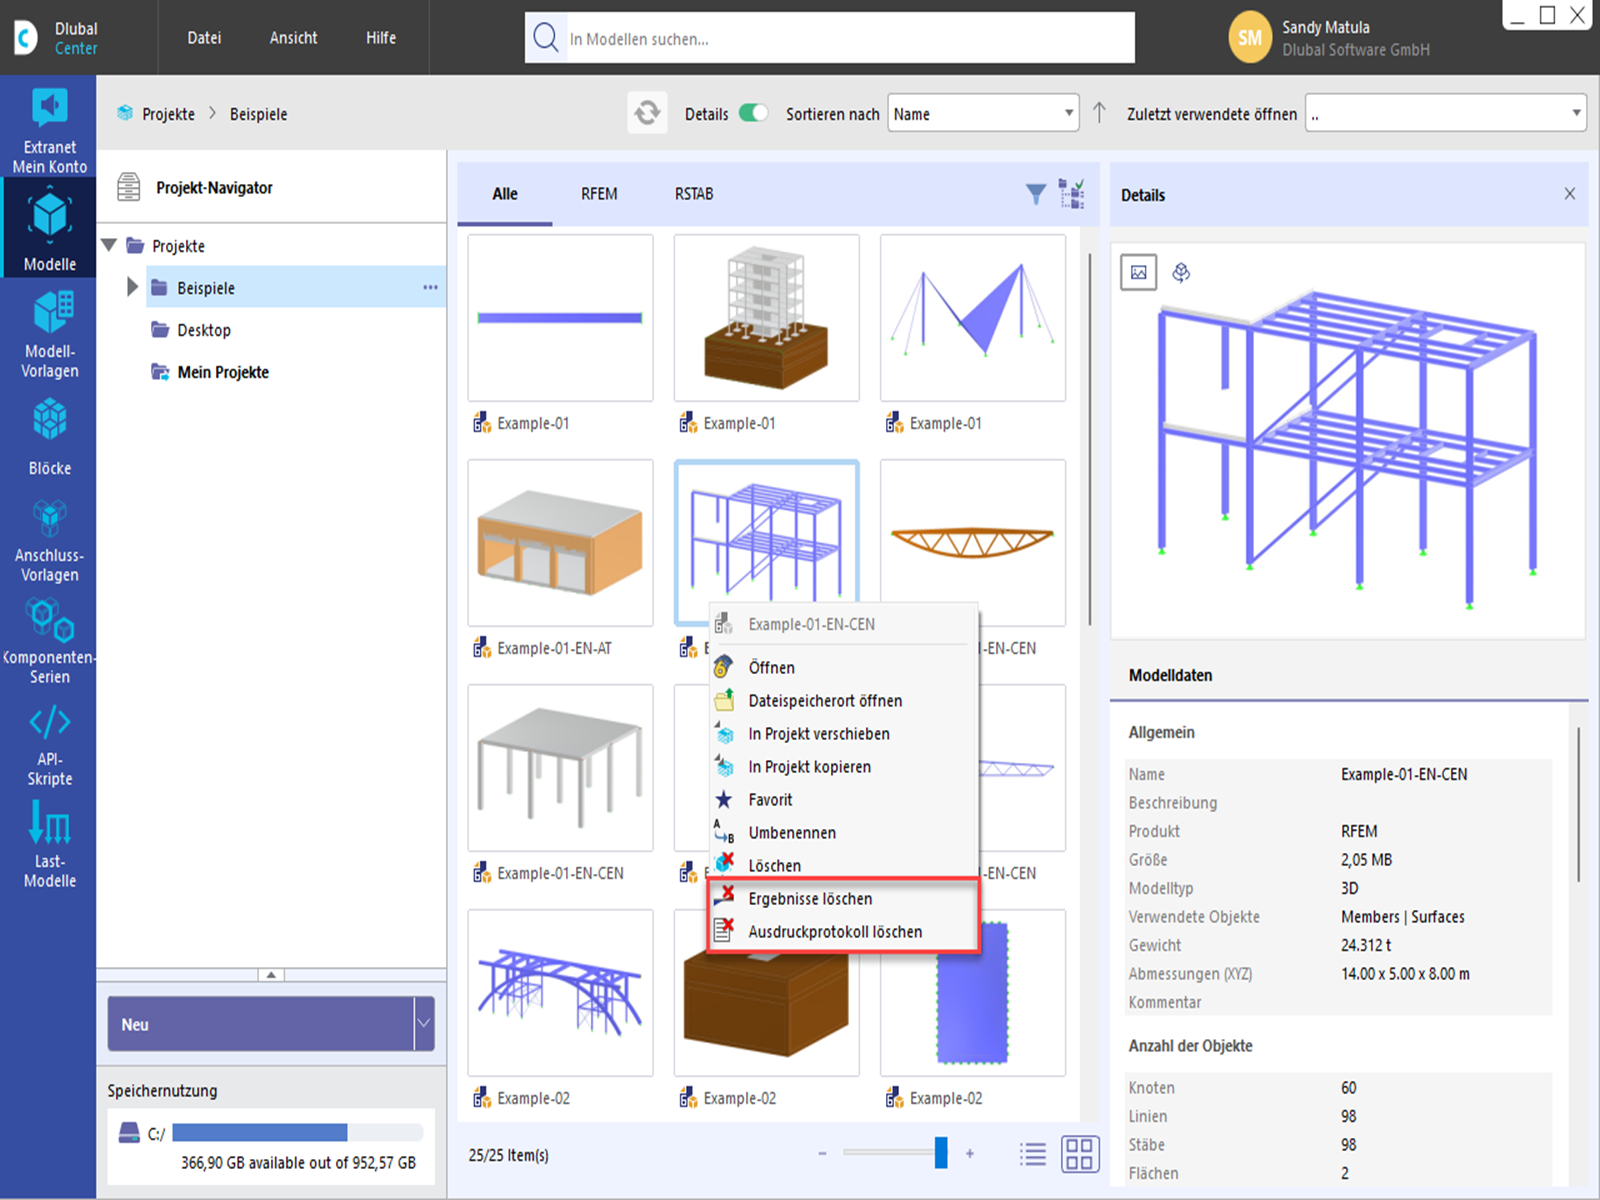
Task: Choose Dateispeicherort öffnen from context menu
Action: 843,700
